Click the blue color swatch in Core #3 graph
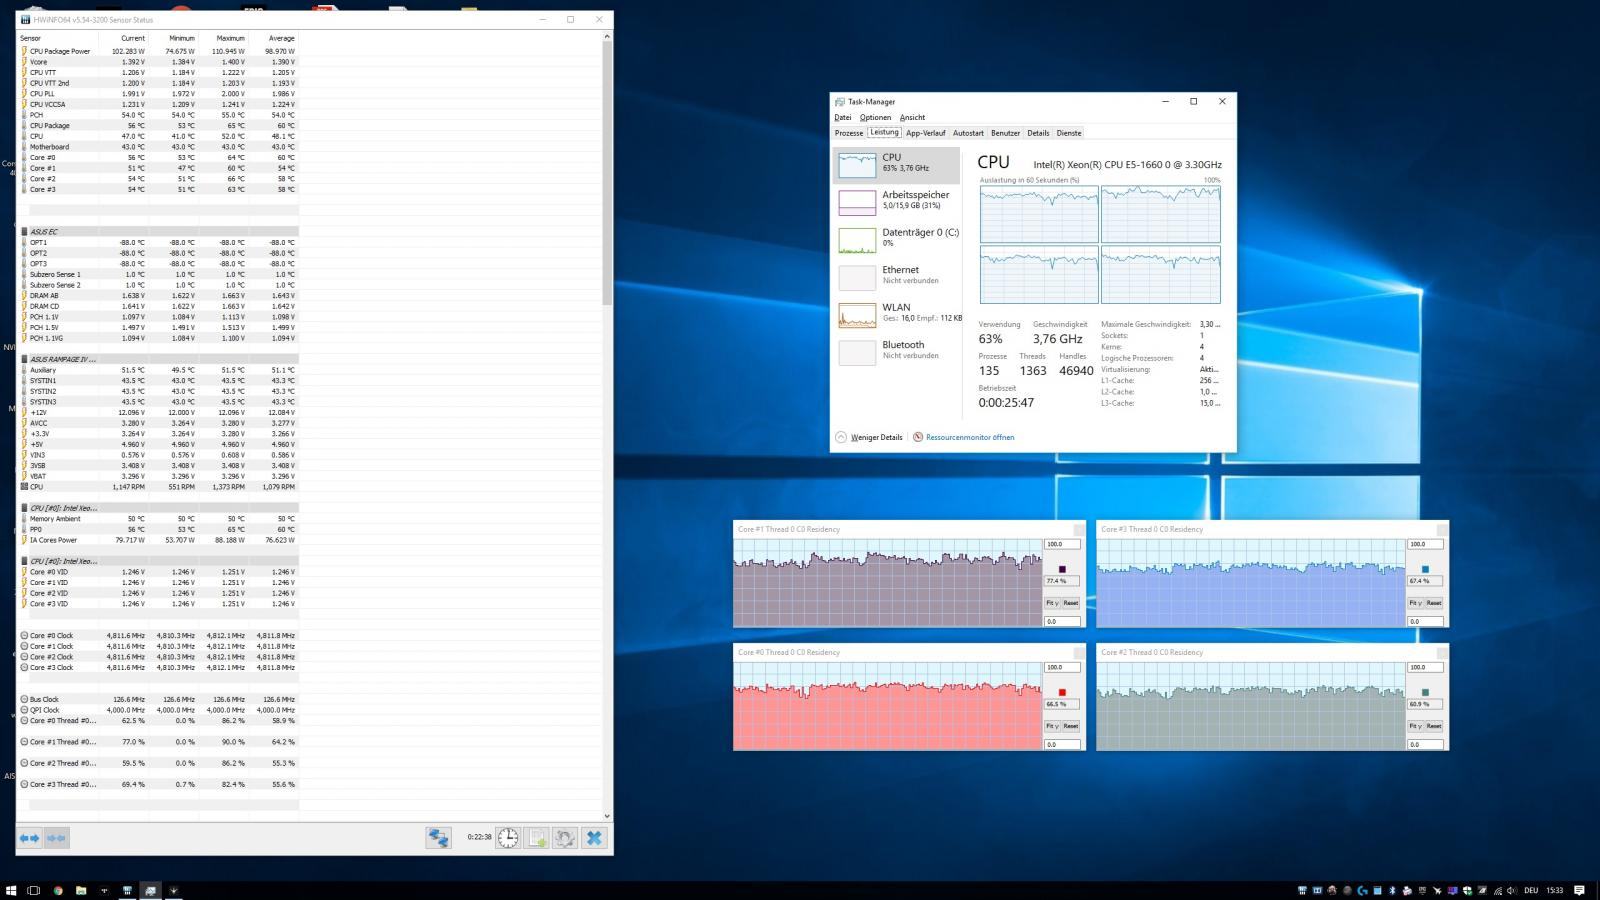1600x900 pixels. [x=1425, y=569]
